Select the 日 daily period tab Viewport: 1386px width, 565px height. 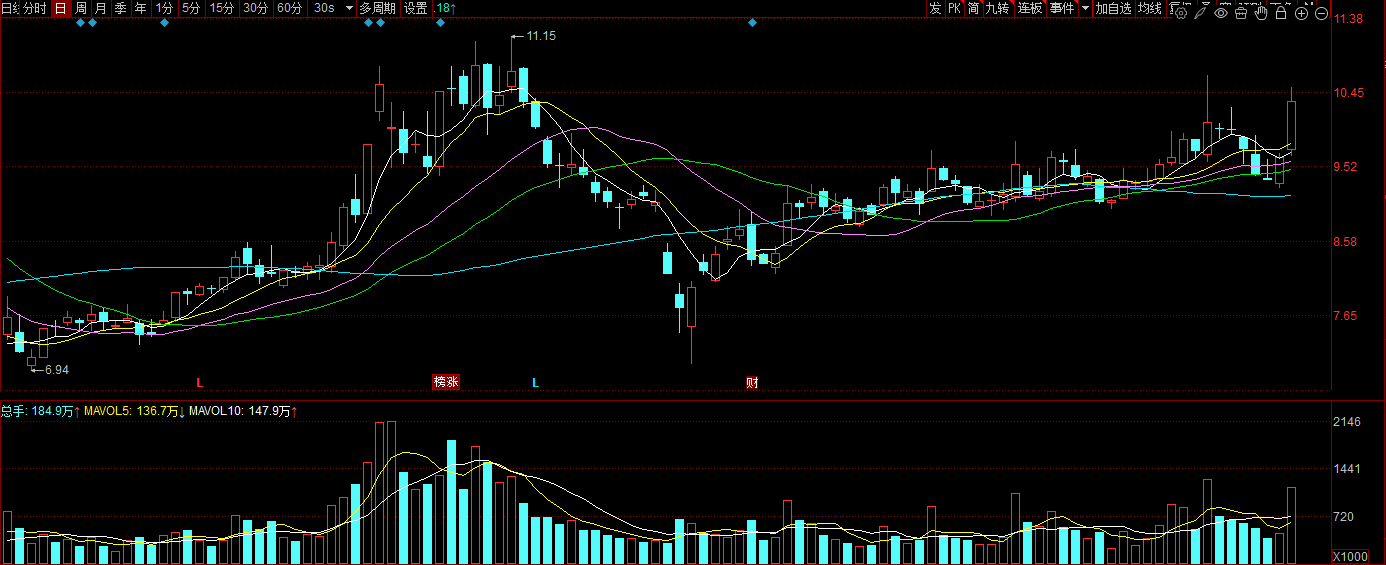(x=61, y=8)
